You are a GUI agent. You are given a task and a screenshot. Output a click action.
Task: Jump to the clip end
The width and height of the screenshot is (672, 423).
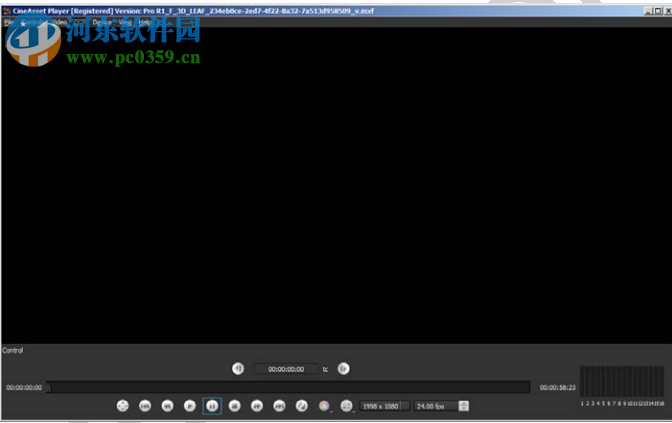point(279,406)
